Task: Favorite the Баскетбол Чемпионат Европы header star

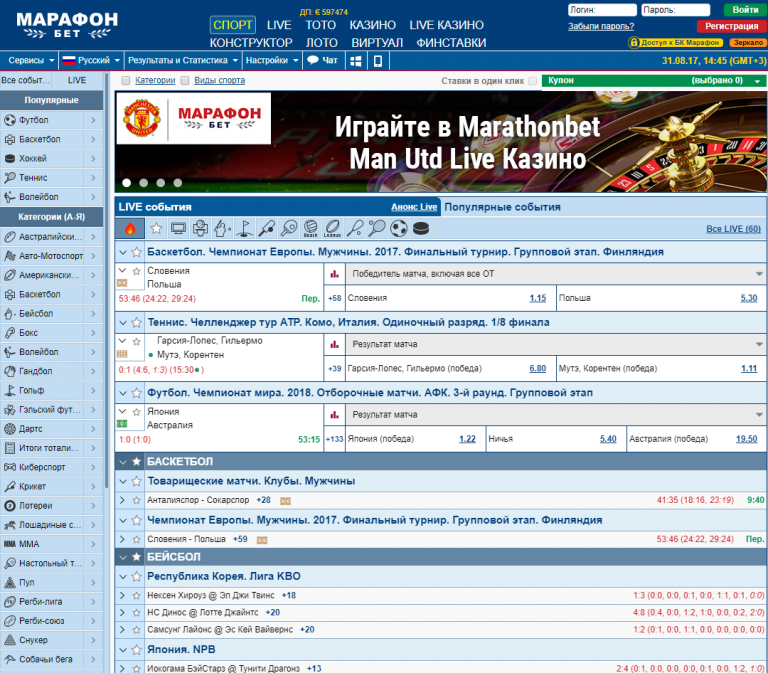Action: (137, 252)
